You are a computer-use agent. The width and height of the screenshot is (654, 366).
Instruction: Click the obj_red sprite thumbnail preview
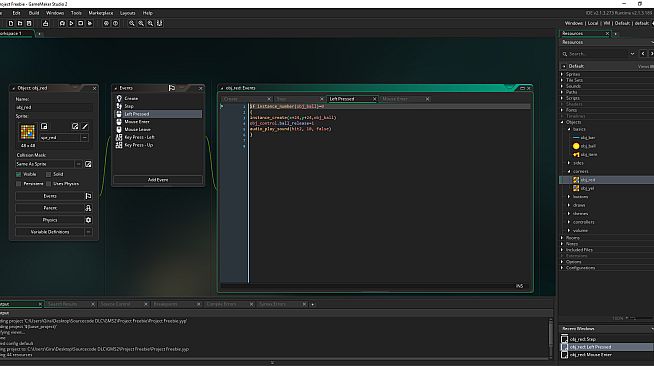28,132
